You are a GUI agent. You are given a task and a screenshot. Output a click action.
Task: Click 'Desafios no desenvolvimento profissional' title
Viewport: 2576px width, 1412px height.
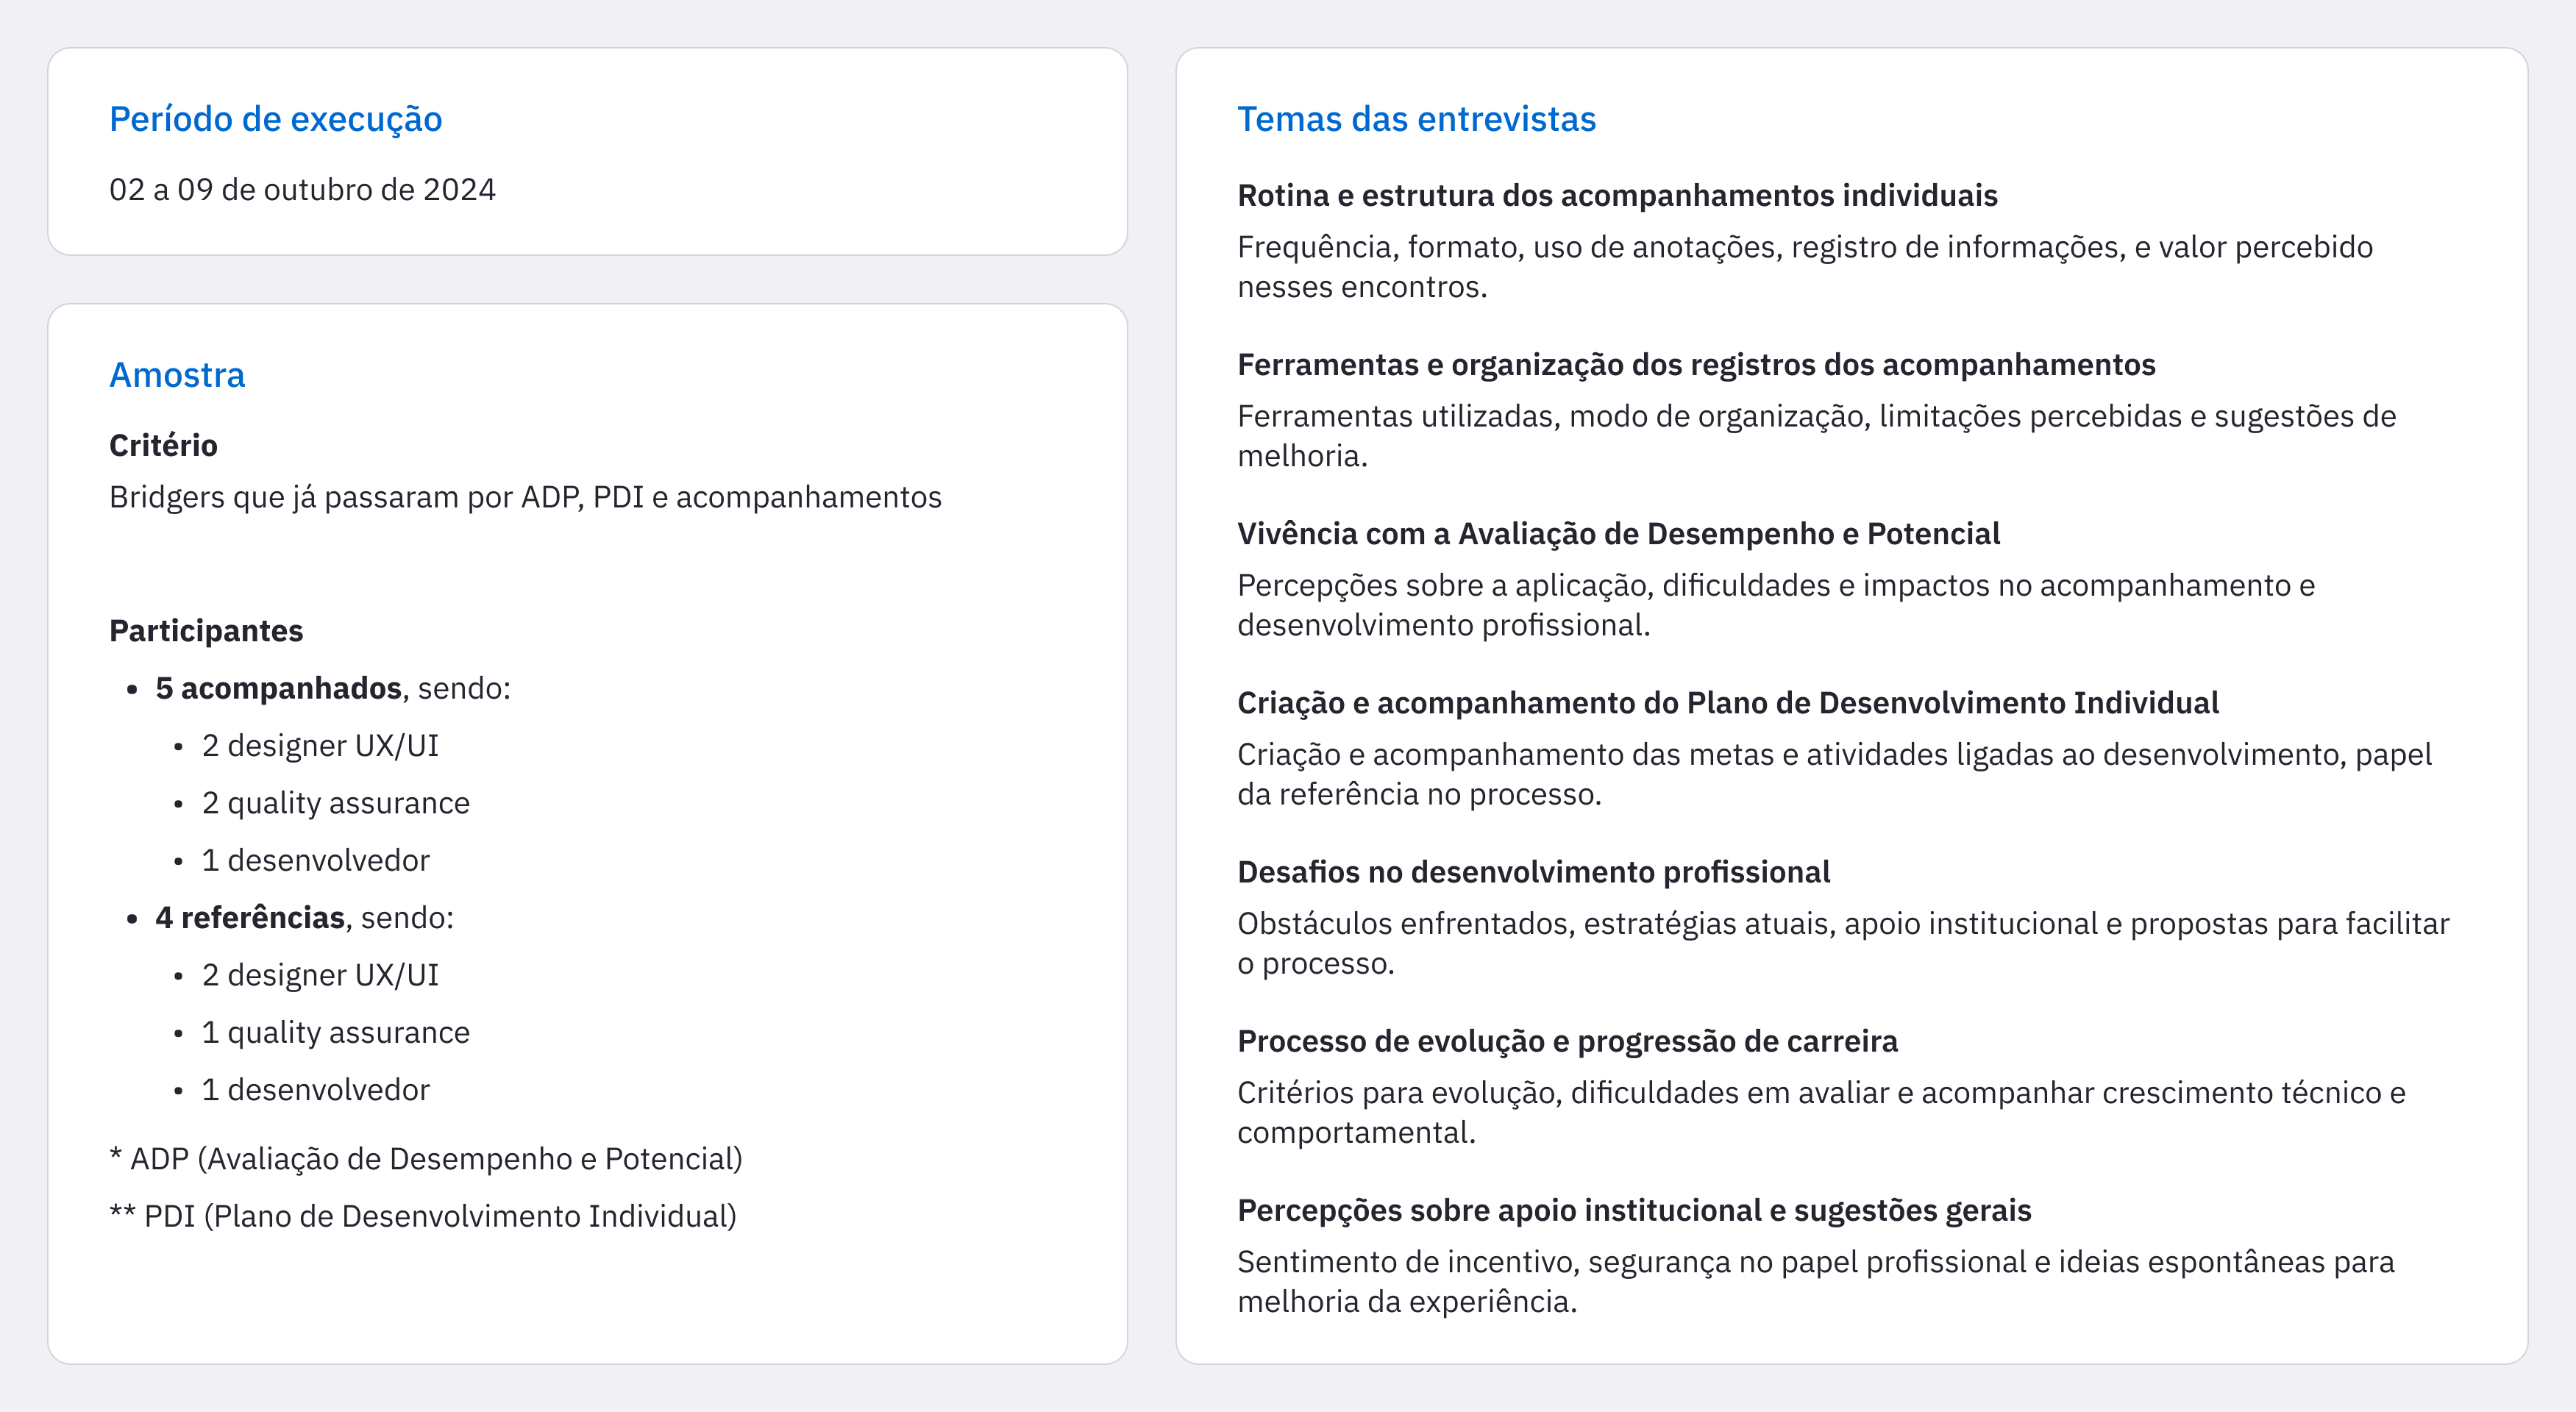[1533, 871]
